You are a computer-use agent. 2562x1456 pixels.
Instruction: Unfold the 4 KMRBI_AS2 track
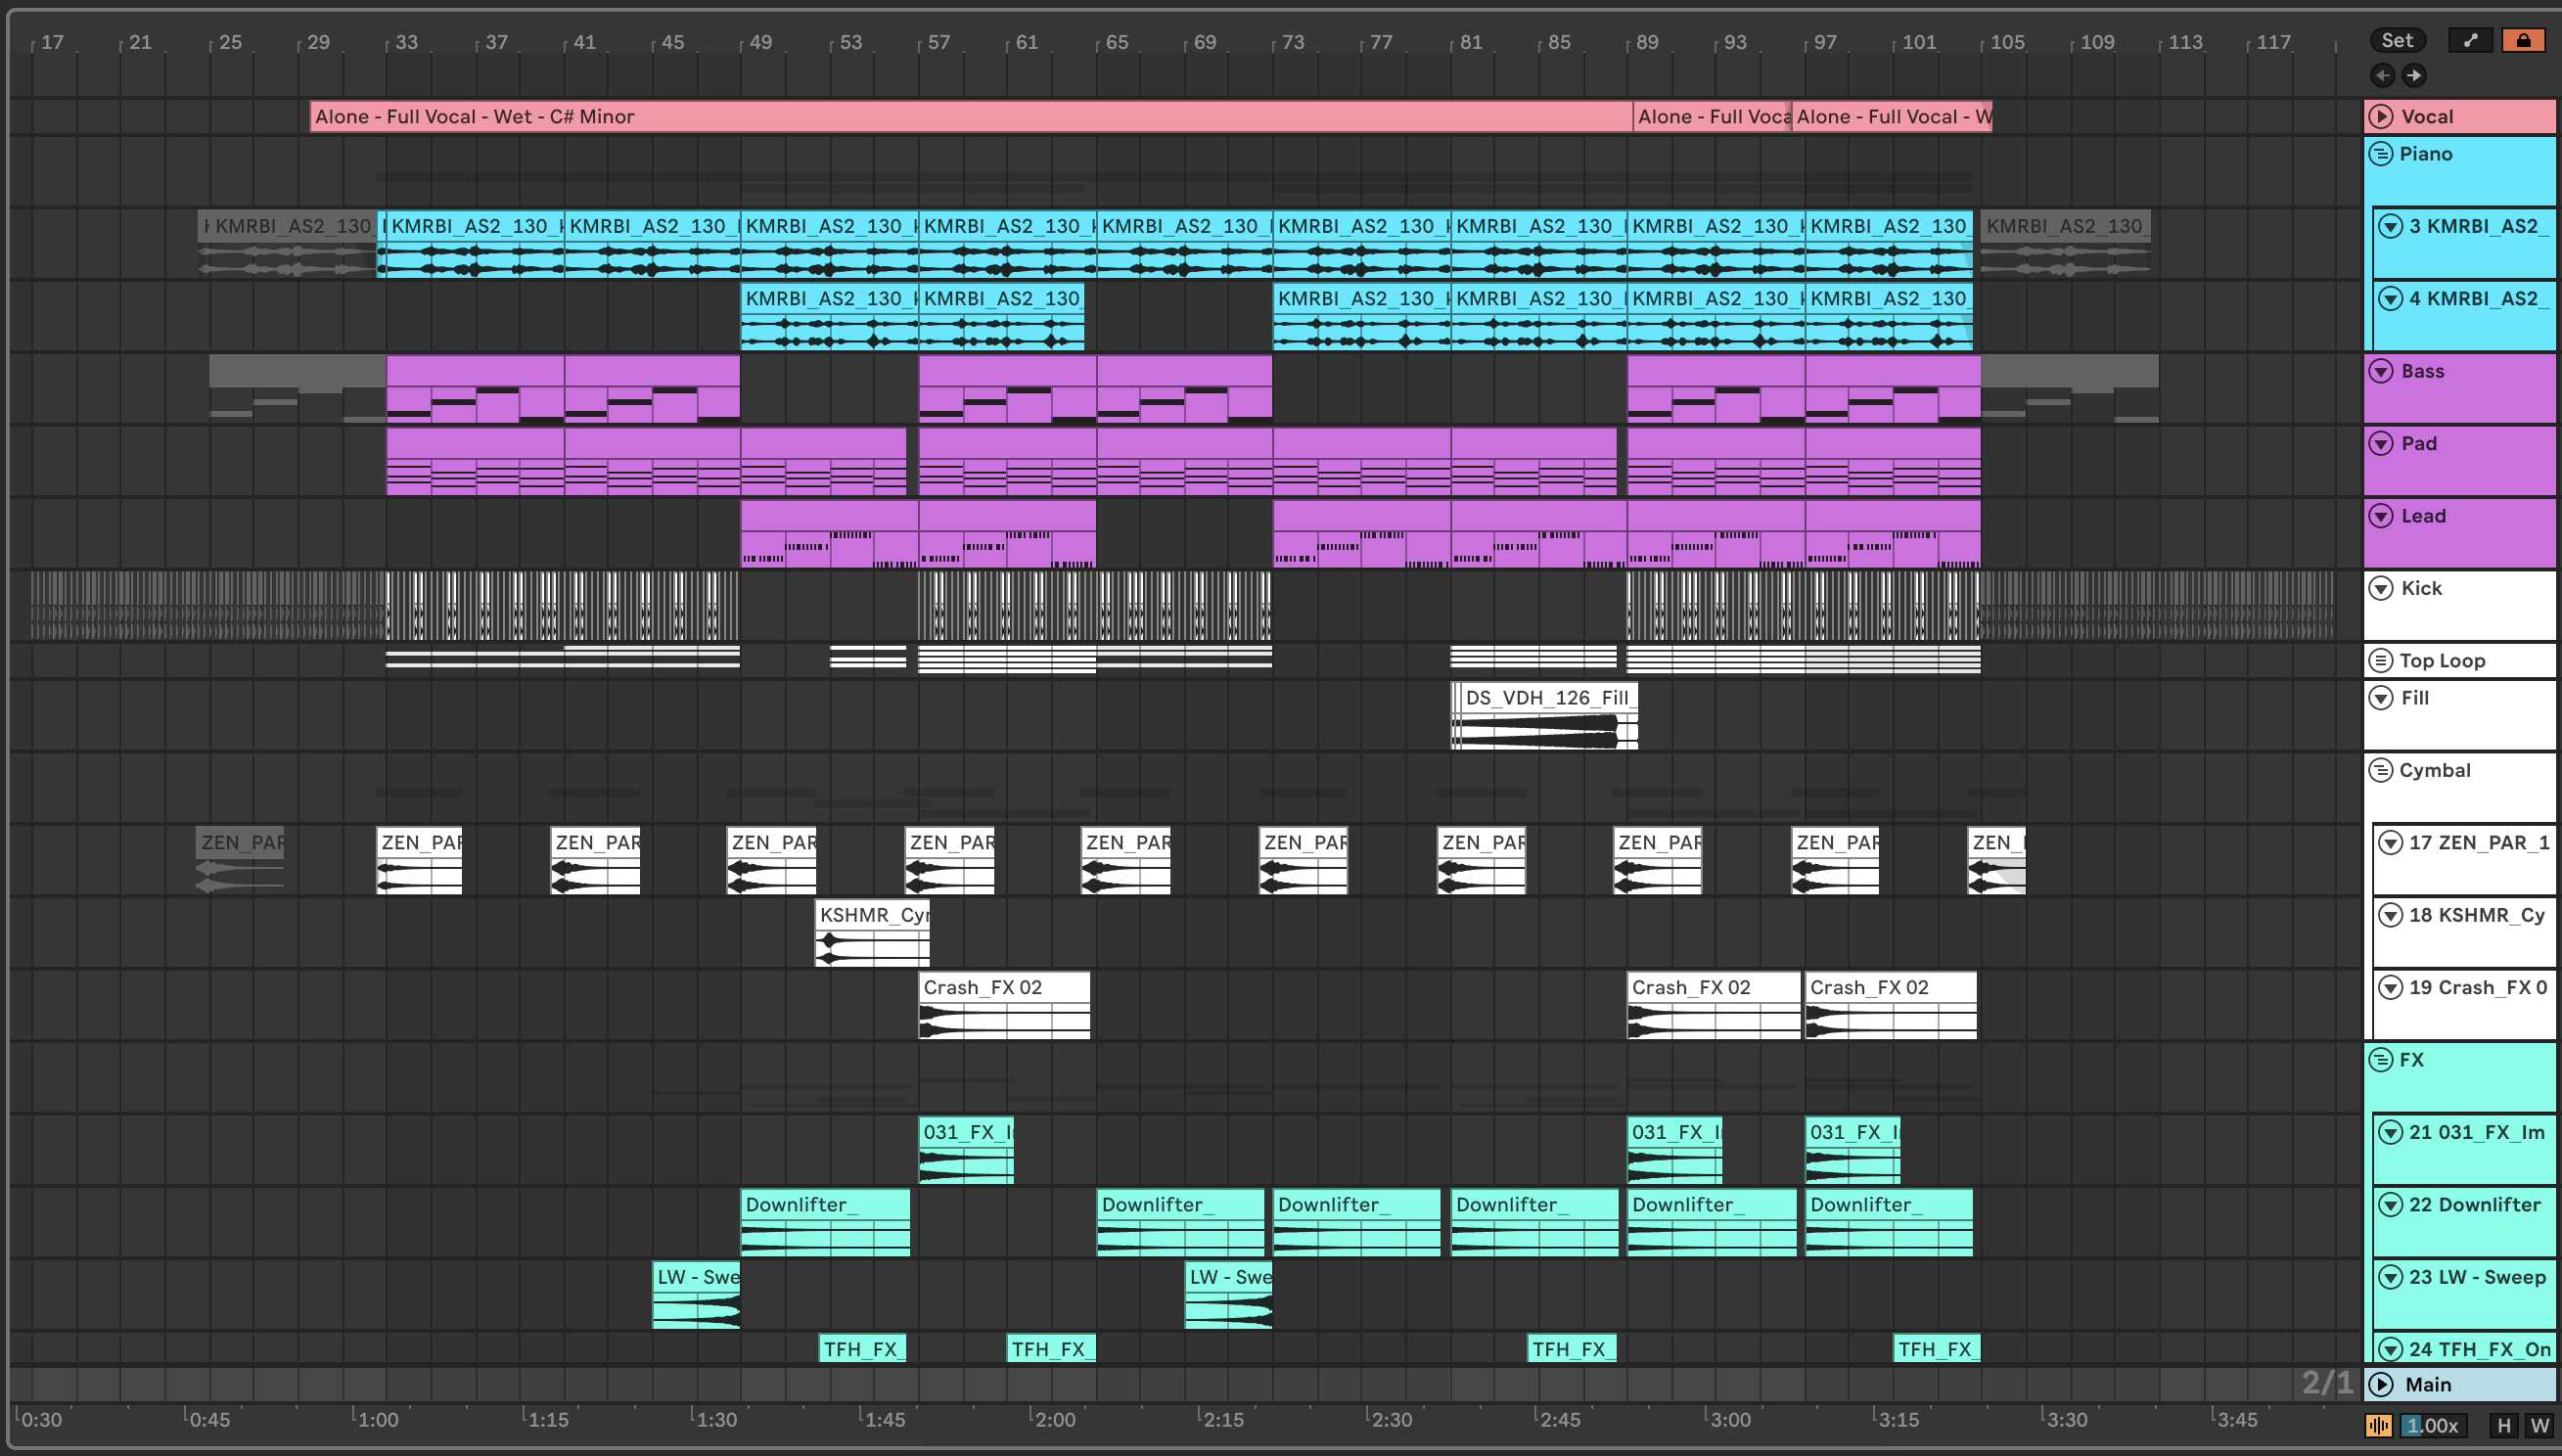pyautogui.click(x=2390, y=298)
